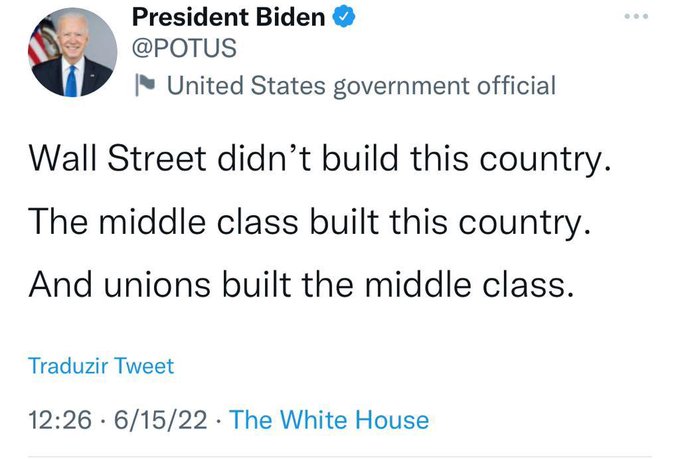Click the word "Traduzir" below the tweet
Viewport: 680px width, 459px height.
coord(68,366)
